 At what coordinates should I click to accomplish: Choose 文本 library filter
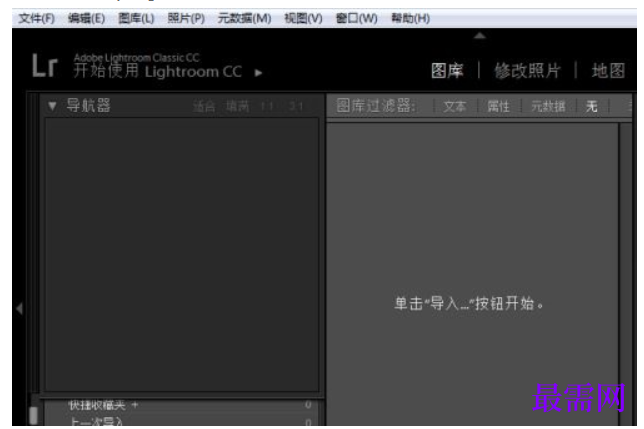(455, 106)
